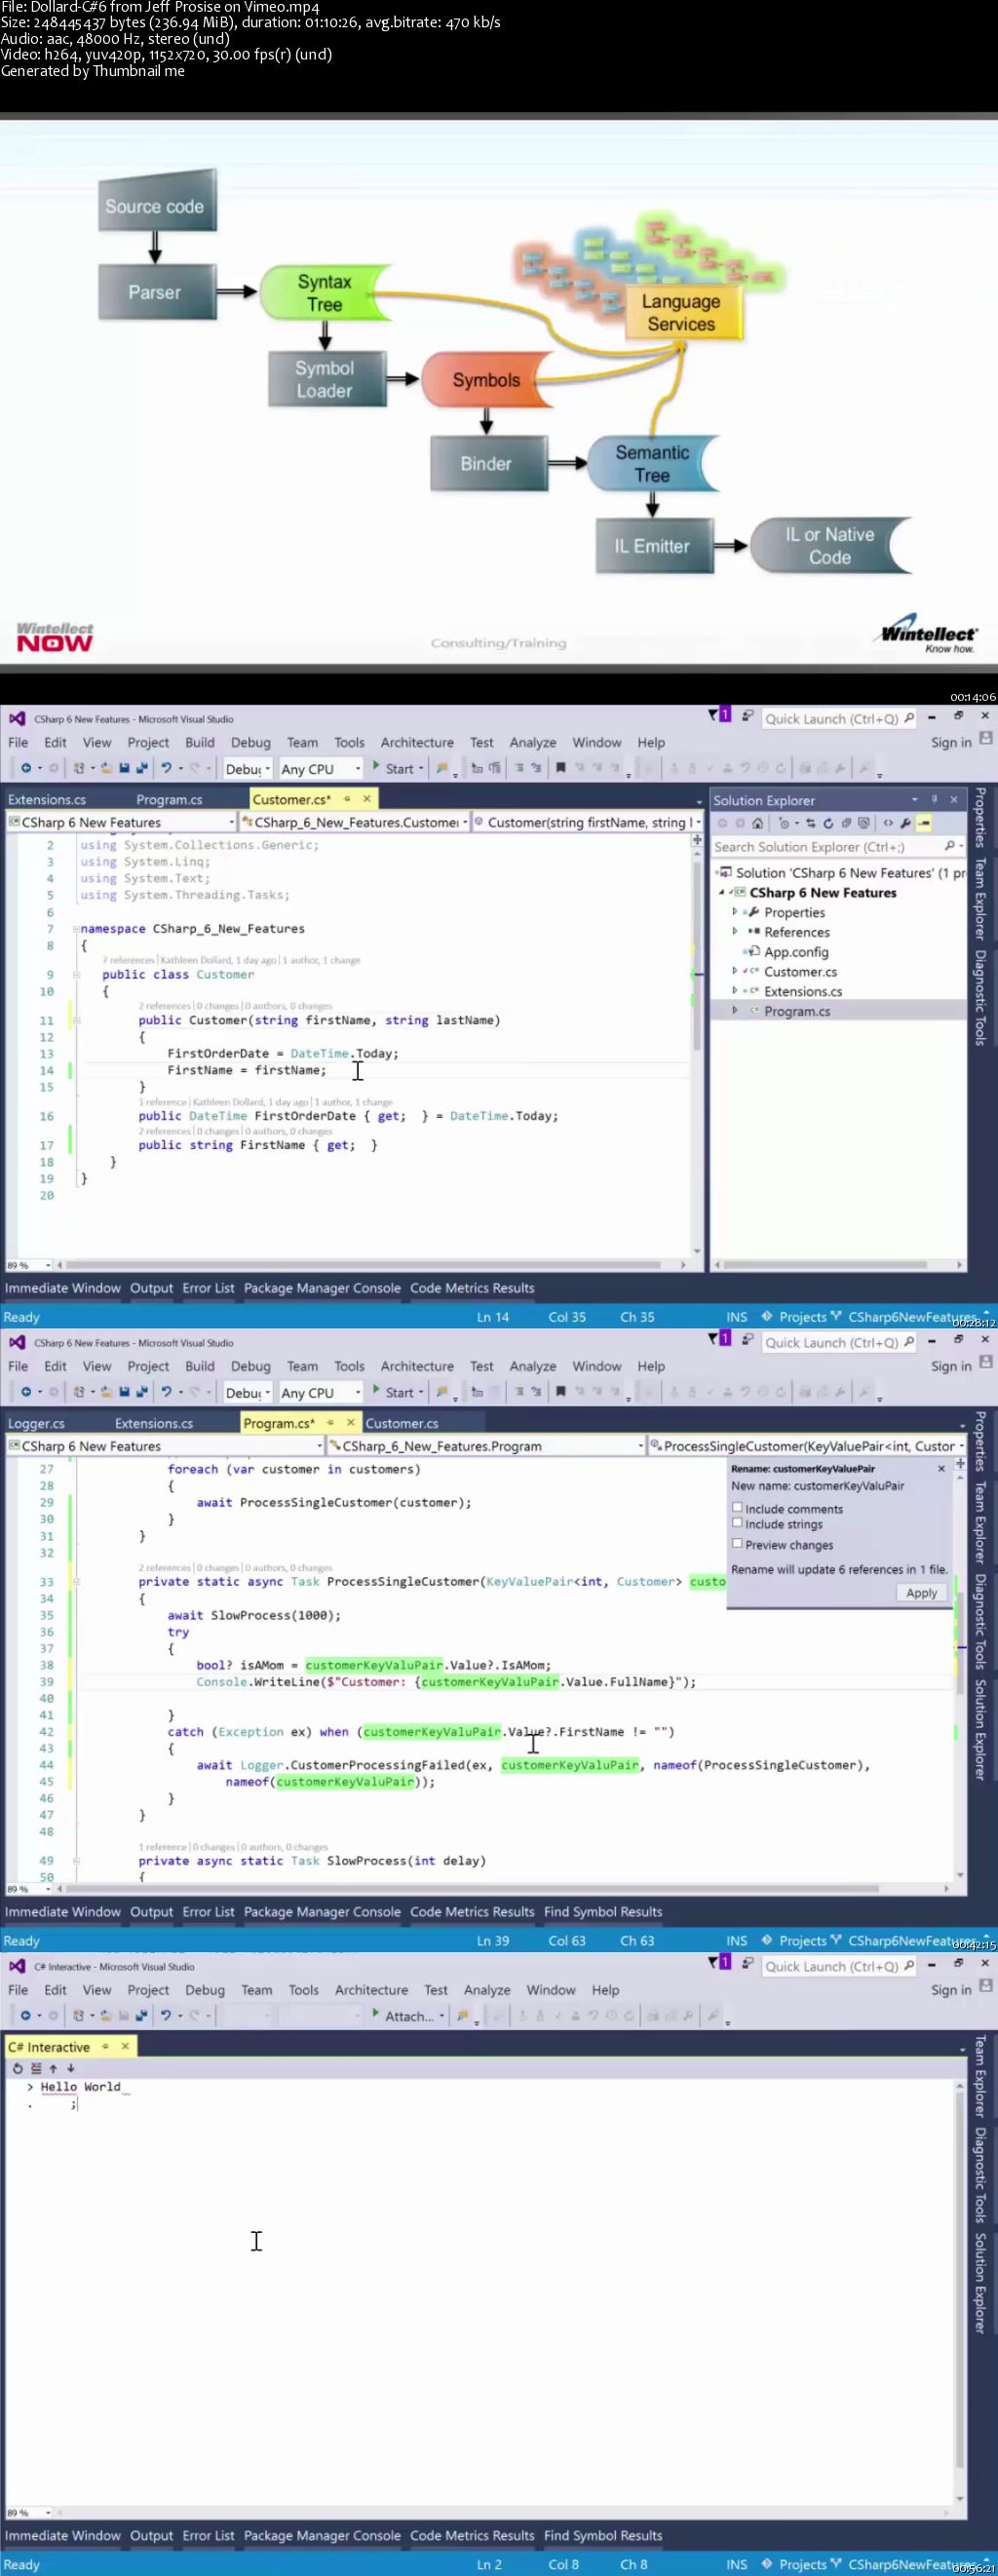
Task: Click History Previous up arrow in C# Interactive
Action: [x=53, y=2068]
